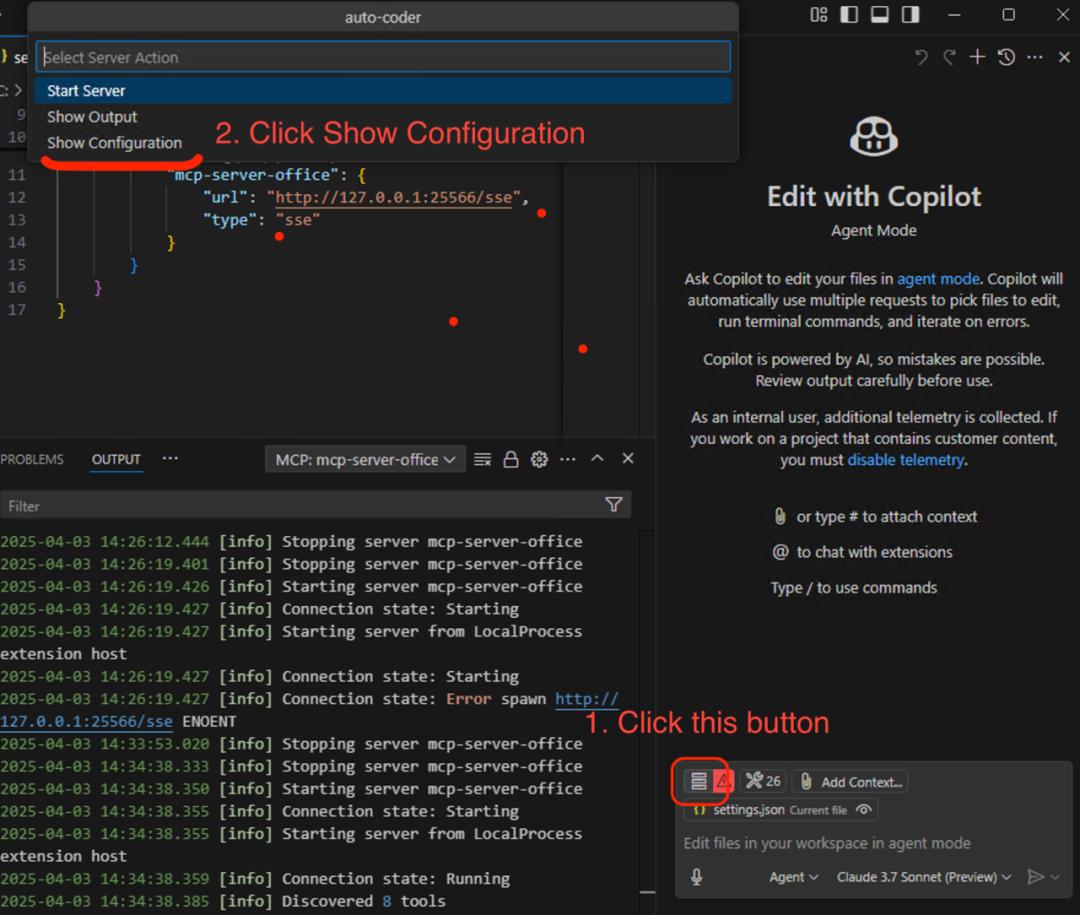Switch to the PROBLEMS tab

[x=32, y=459]
